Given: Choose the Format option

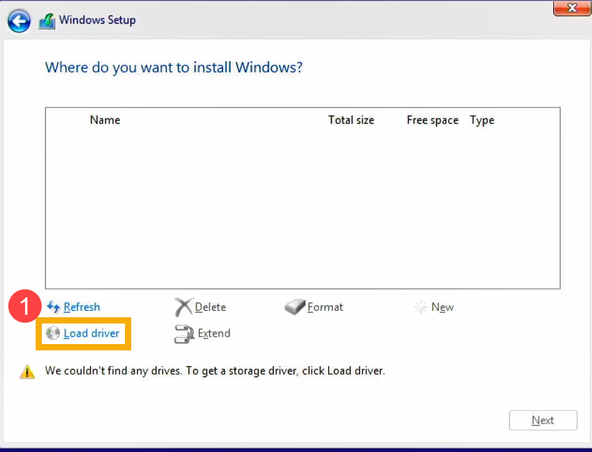Looking at the screenshot, I should 325,307.
